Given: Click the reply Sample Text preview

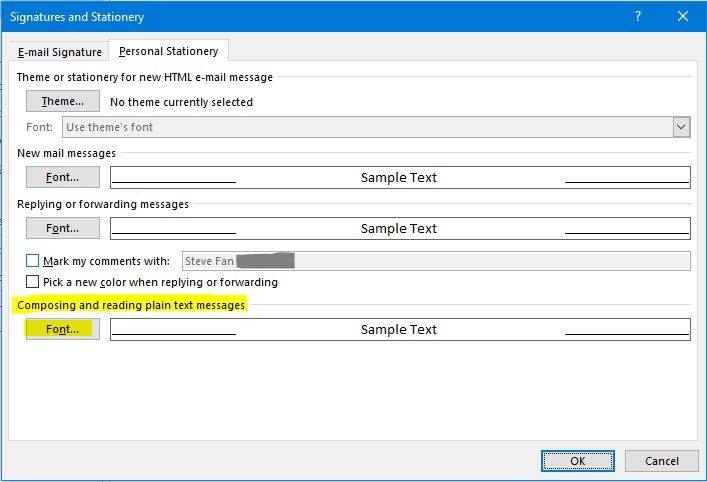Looking at the screenshot, I should coord(399,228).
